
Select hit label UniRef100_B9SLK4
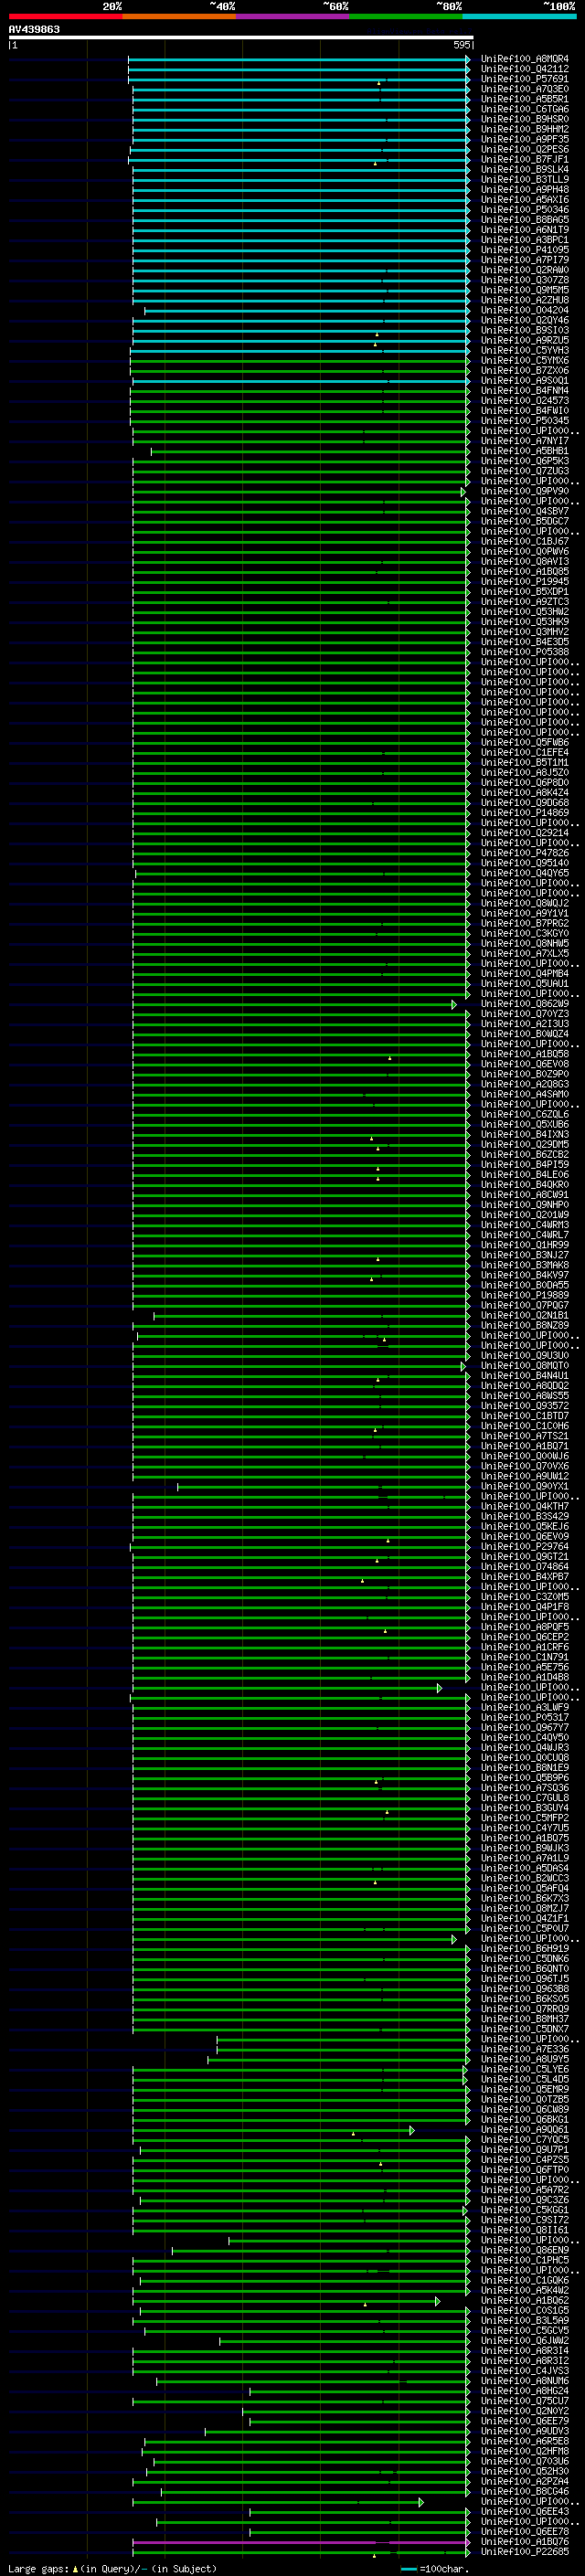click(524, 169)
